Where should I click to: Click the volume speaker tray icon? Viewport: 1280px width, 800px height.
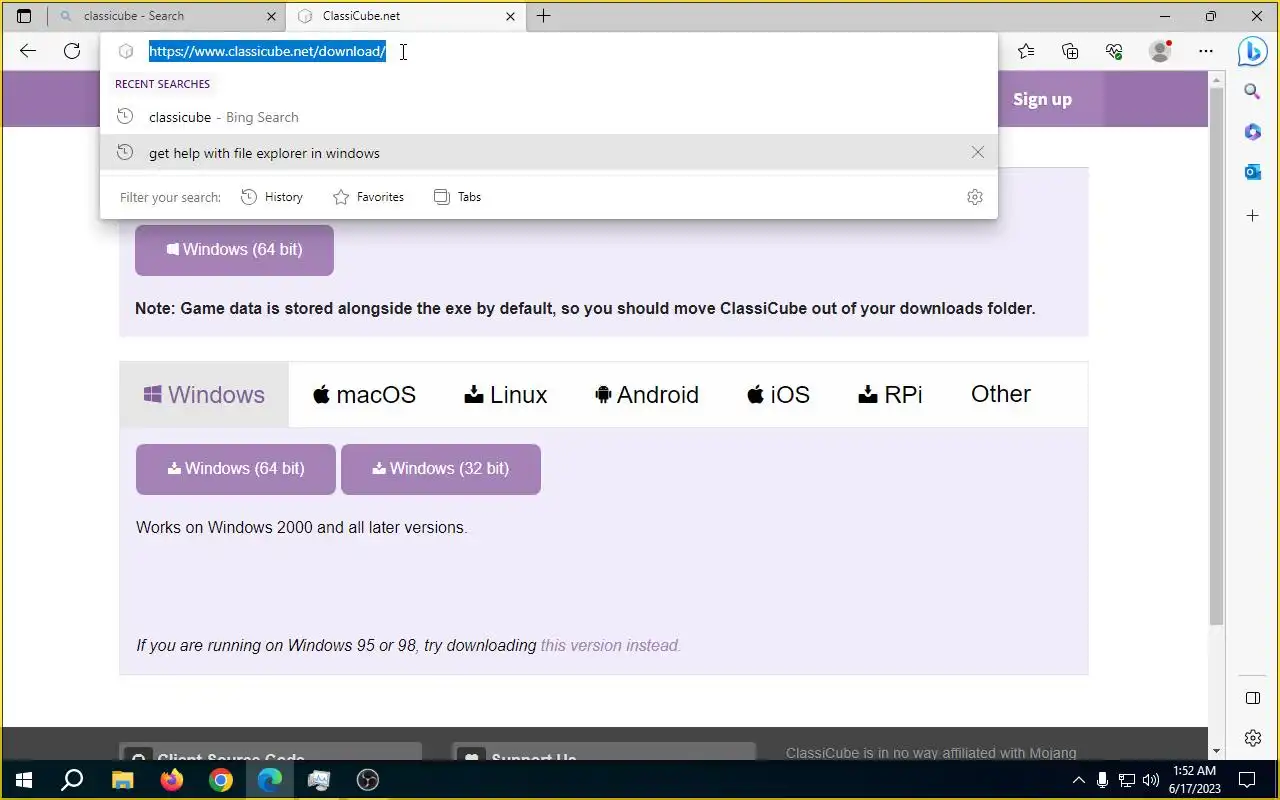click(x=1151, y=780)
